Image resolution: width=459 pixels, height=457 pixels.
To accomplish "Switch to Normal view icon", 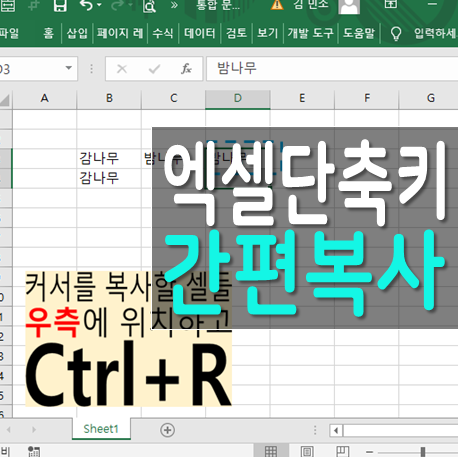I will click(x=271, y=451).
